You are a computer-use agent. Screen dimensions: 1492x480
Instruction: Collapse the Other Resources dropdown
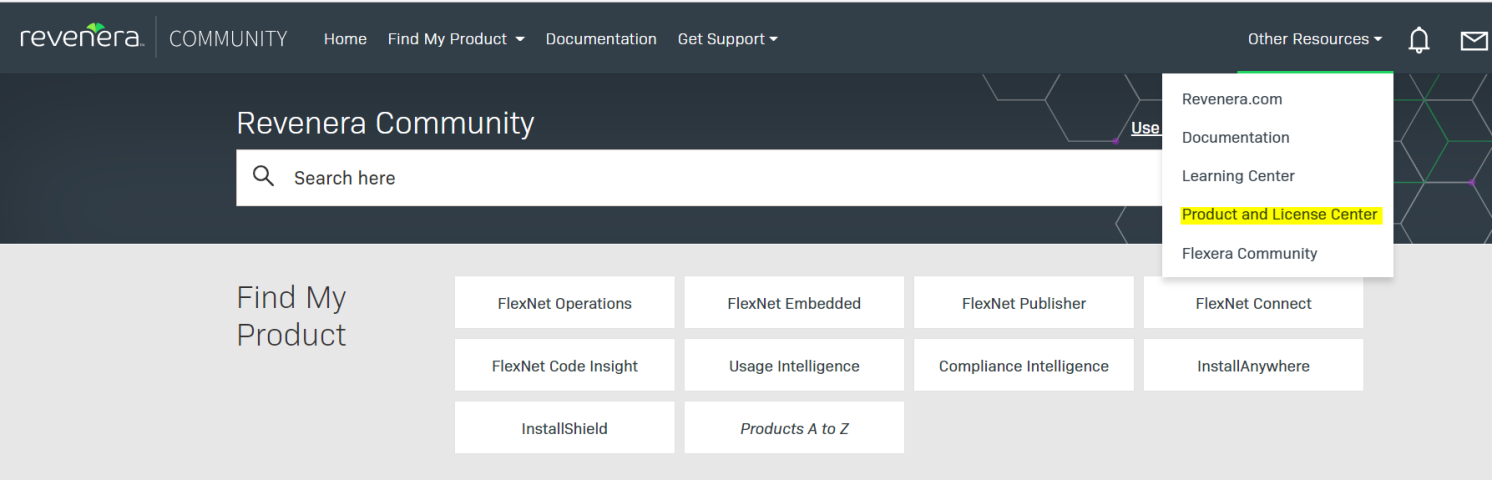click(1315, 39)
